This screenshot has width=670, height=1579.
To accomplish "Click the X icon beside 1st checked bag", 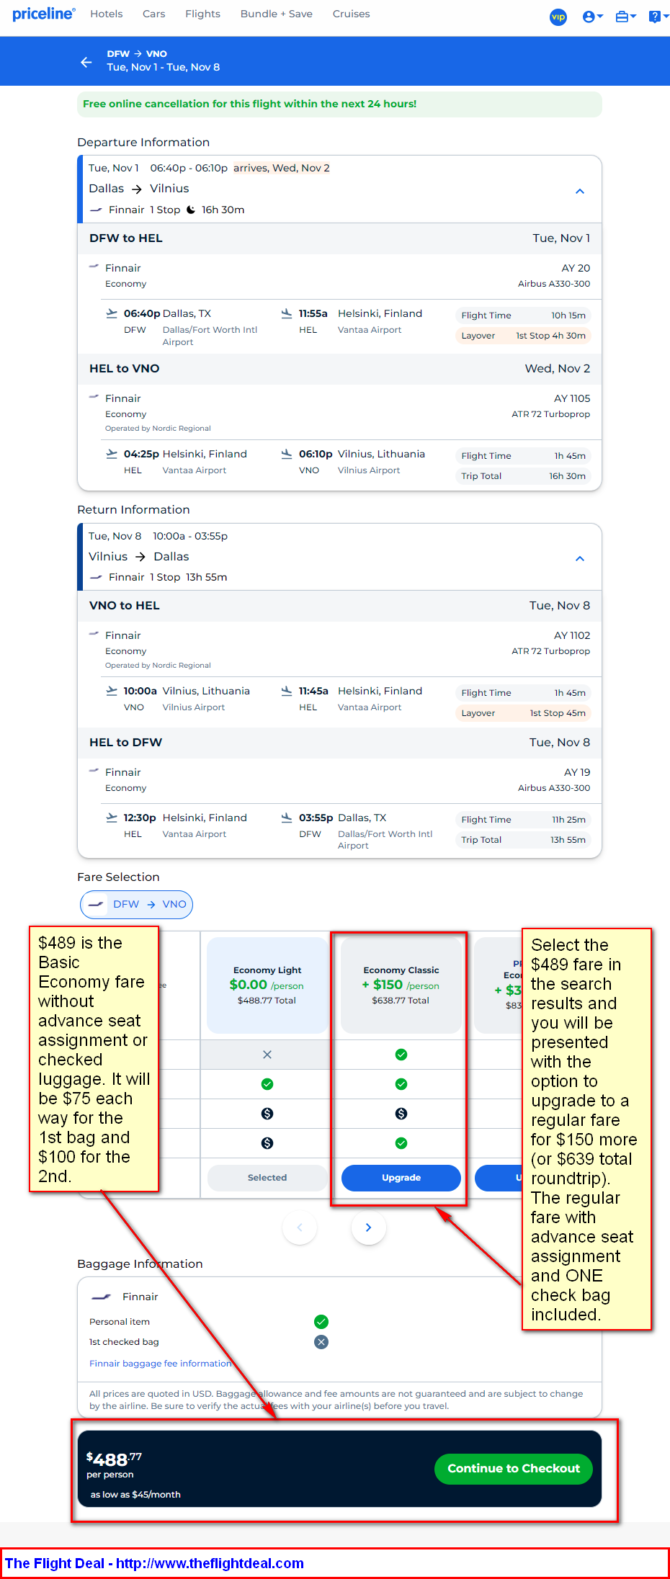I will click(321, 1342).
